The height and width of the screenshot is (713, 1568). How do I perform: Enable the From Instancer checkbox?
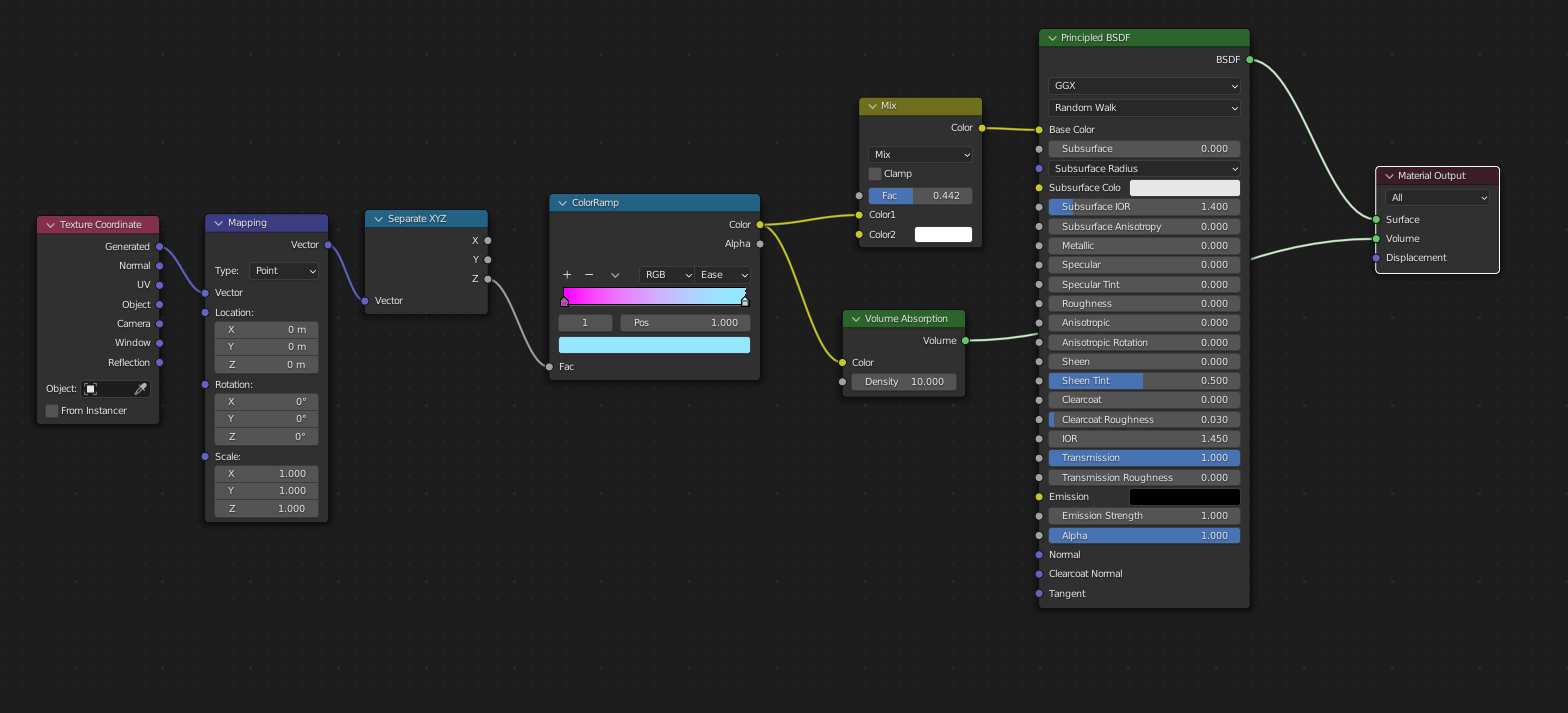(x=52, y=411)
